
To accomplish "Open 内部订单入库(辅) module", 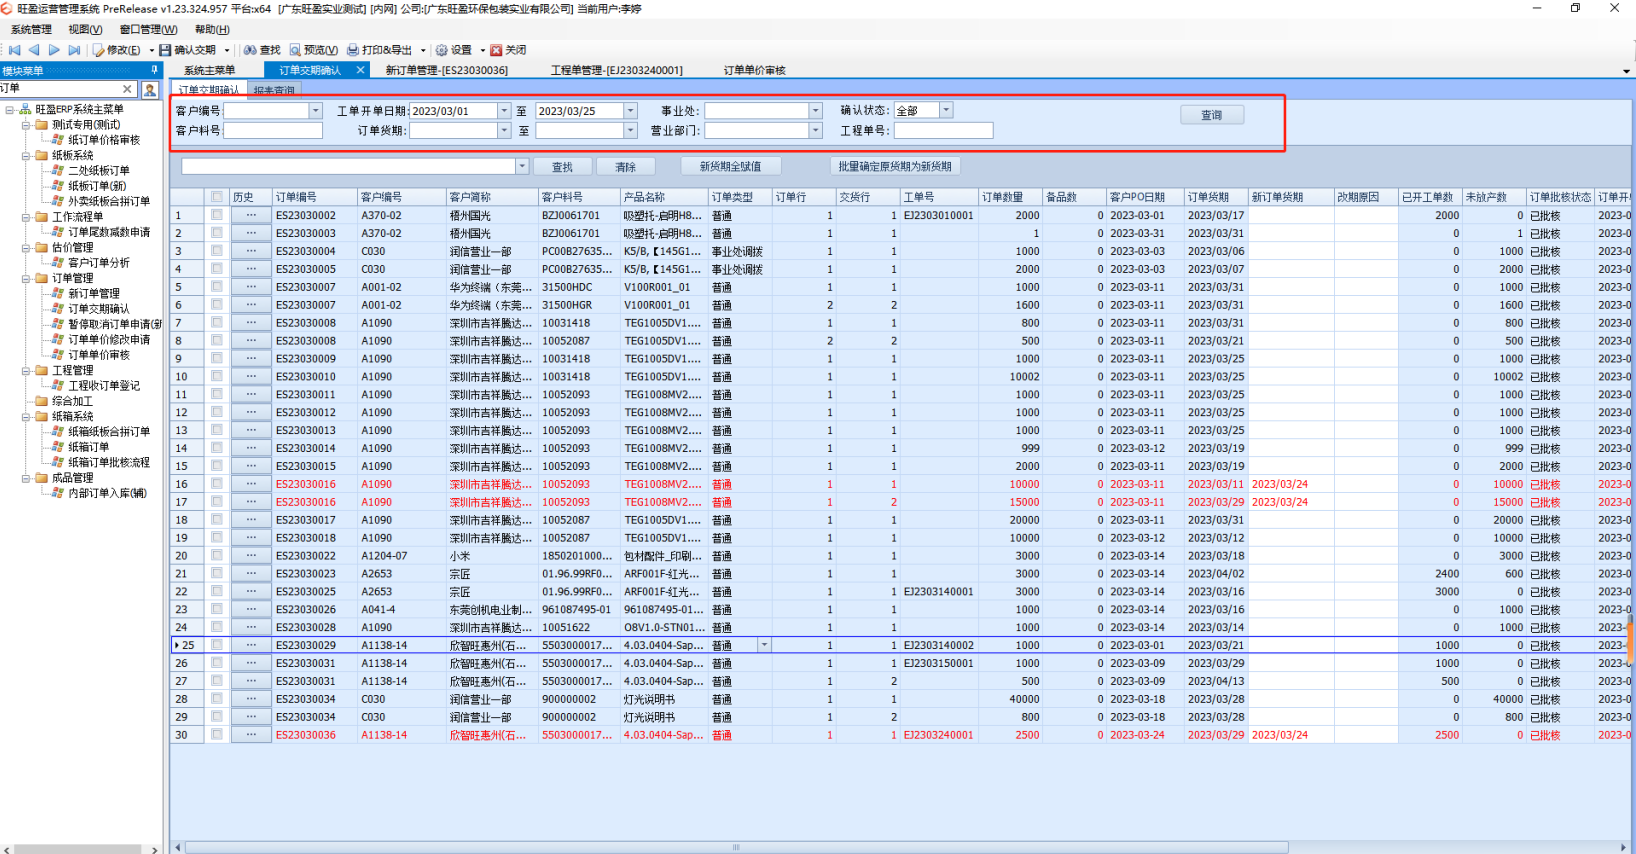I will coord(107,493).
